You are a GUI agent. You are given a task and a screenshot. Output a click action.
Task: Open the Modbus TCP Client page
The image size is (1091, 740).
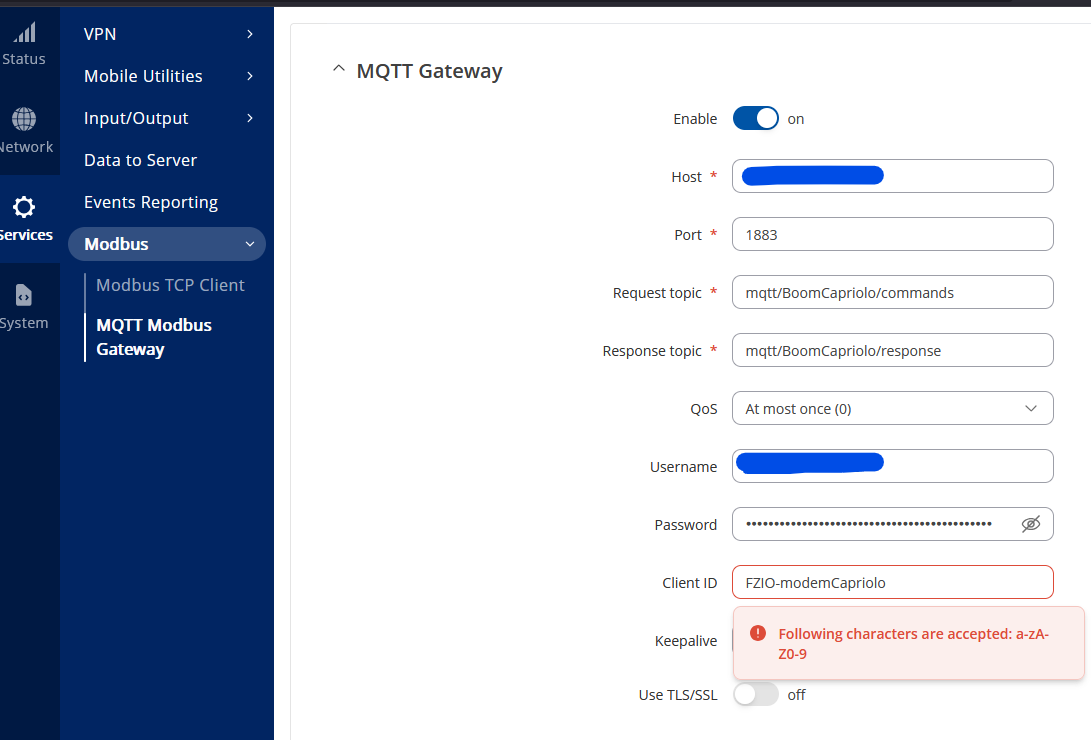click(x=170, y=285)
